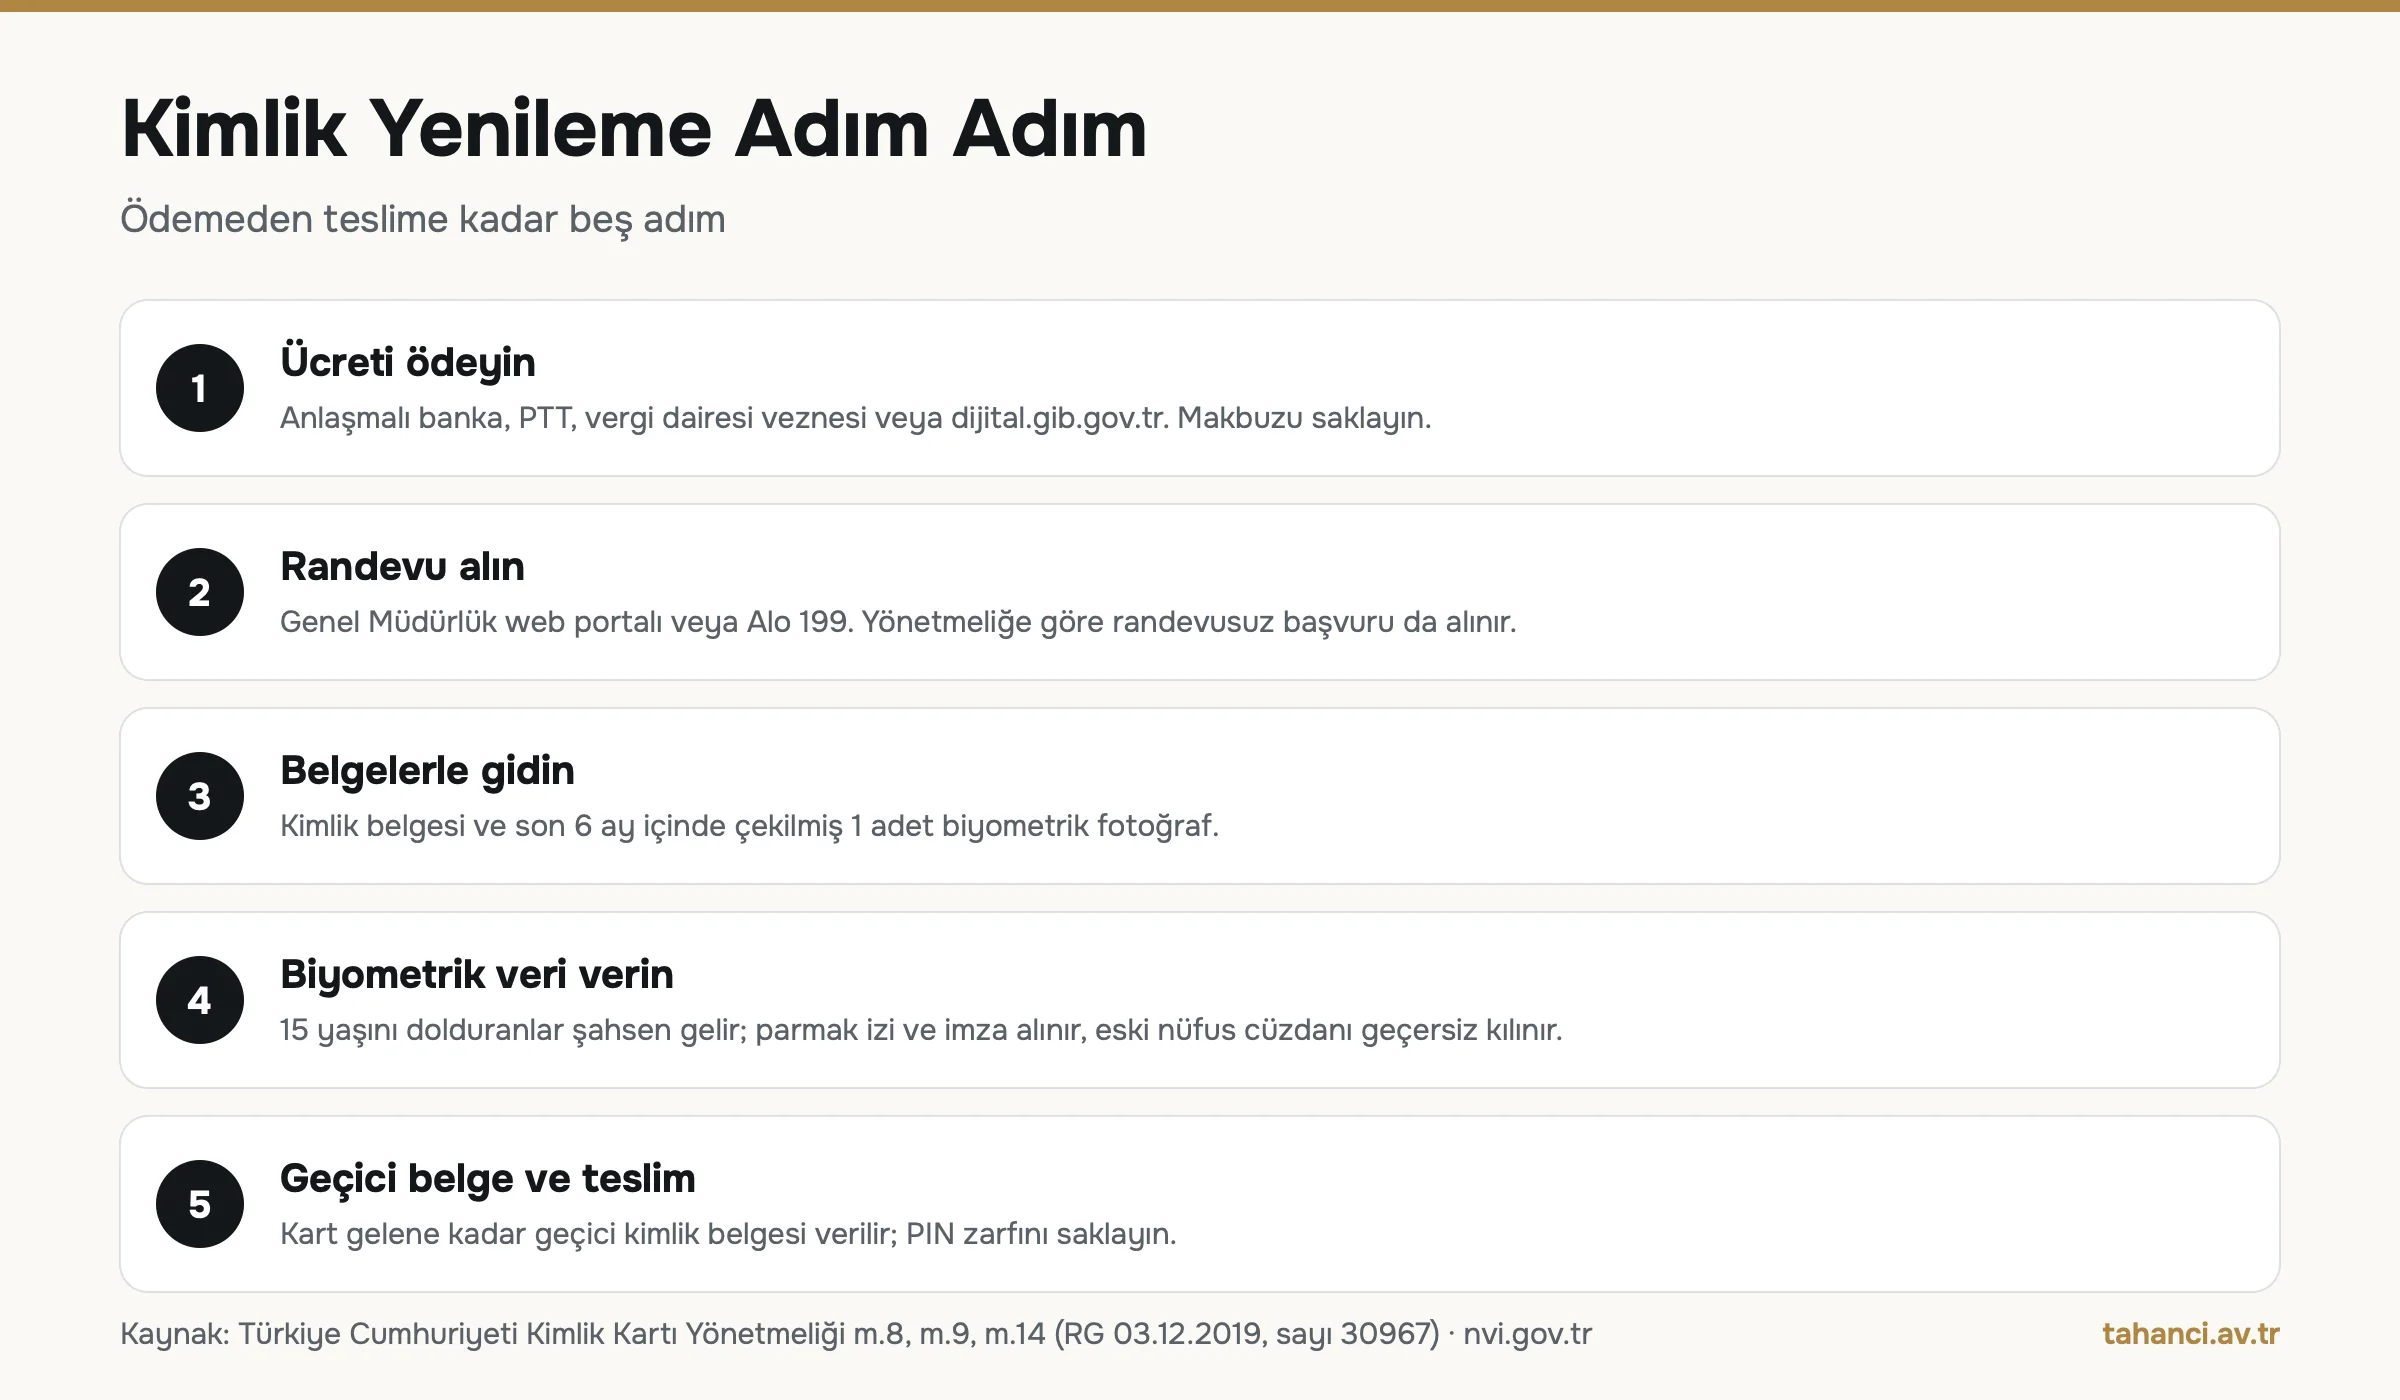This screenshot has height=1400, width=2400.
Task: Click subtitle 'Ödemeden teslime kadar beş adım'
Action: click(x=423, y=219)
